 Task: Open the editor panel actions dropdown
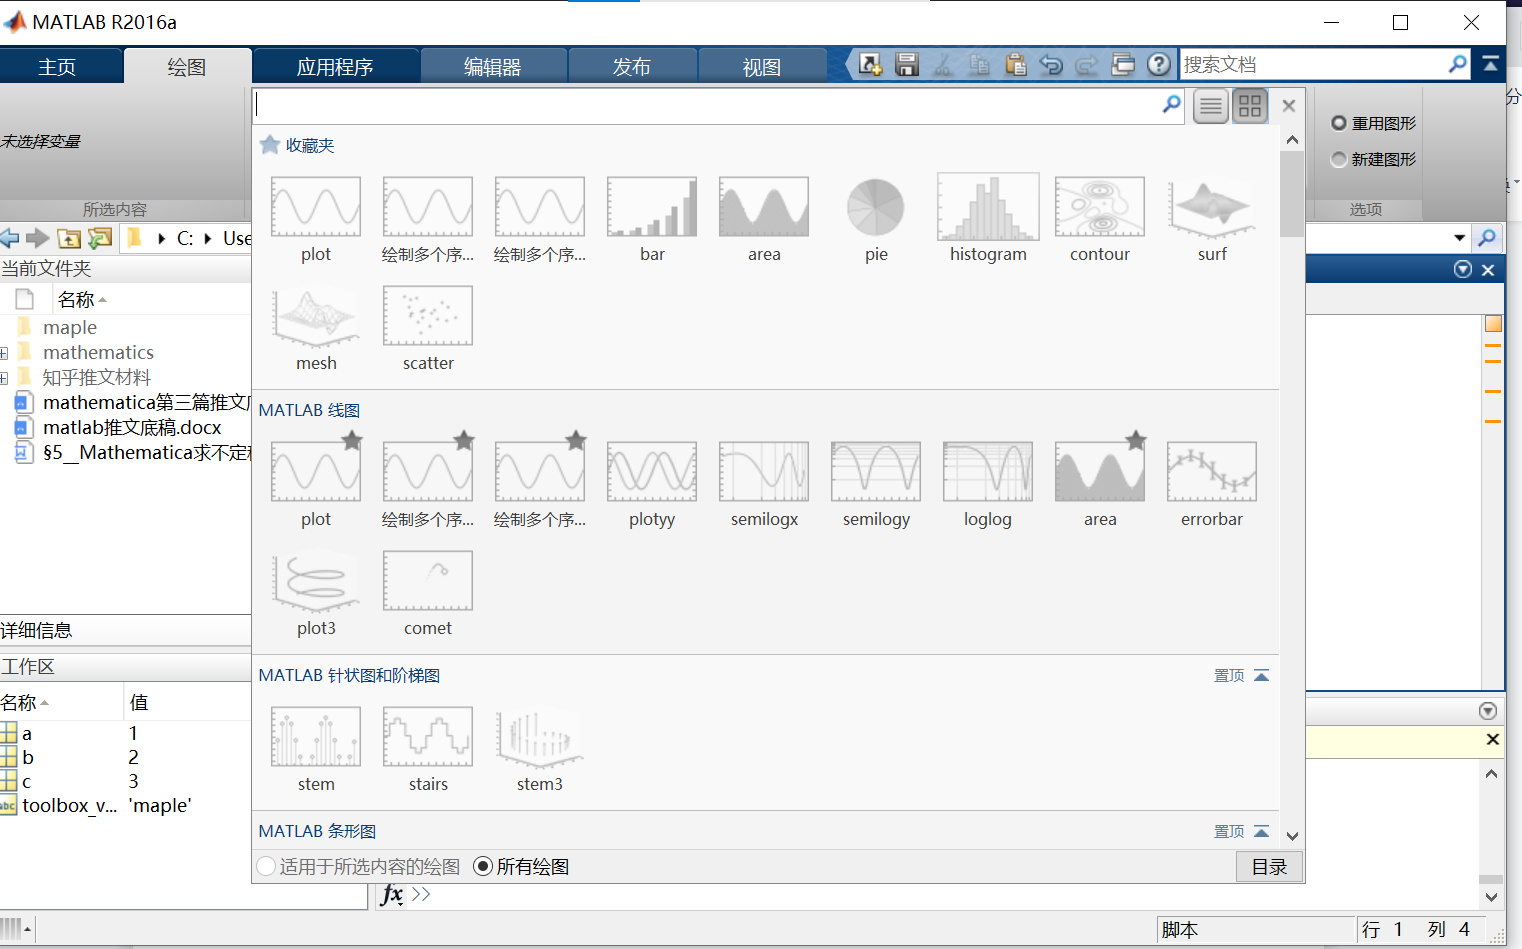[x=1463, y=269]
